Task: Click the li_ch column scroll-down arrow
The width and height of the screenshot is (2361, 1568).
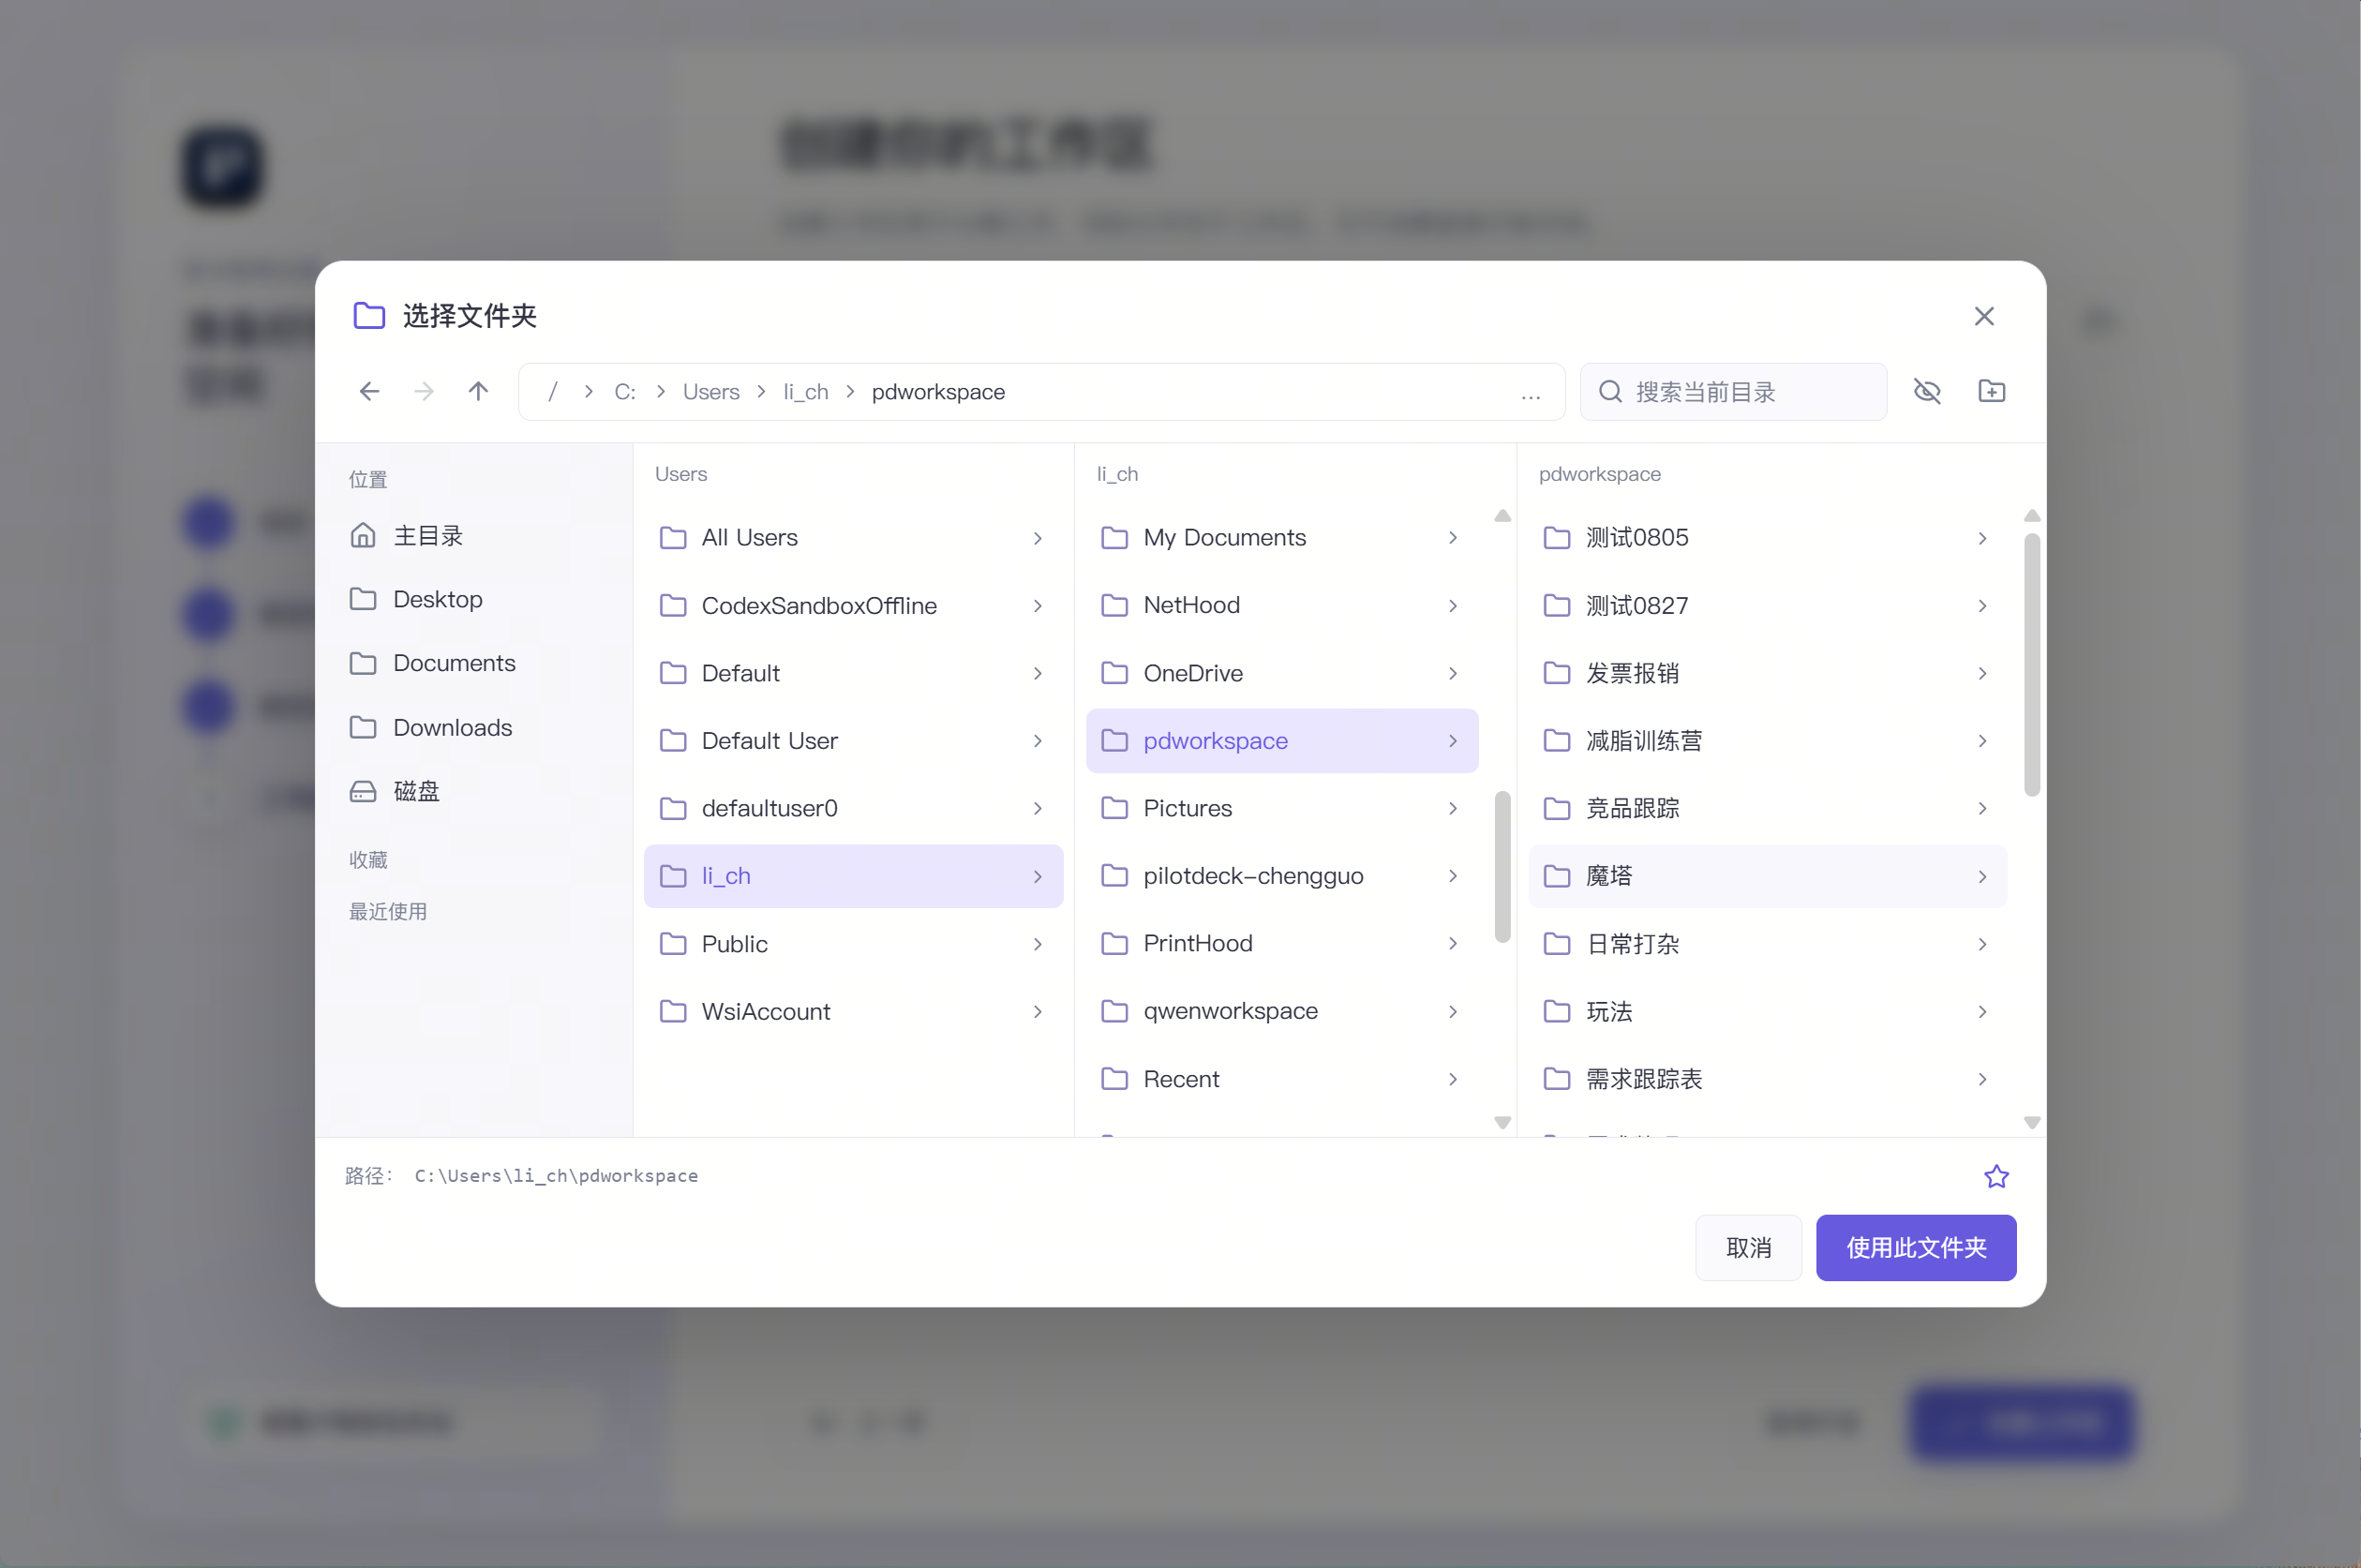Action: coord(1502,1122)
